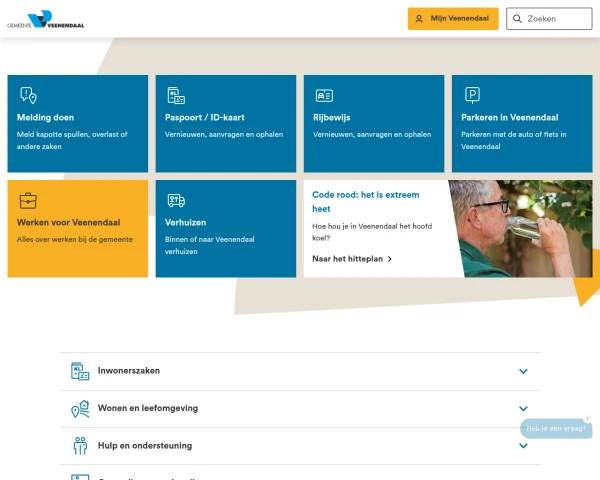Open Paspoort / ID-kaart tile heading
This screenshot has height=480, width=600.
[x=204, y=118]
